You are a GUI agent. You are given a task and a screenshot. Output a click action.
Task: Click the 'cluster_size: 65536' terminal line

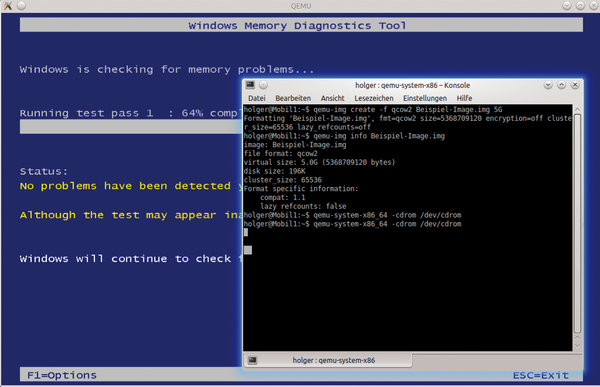283,180
